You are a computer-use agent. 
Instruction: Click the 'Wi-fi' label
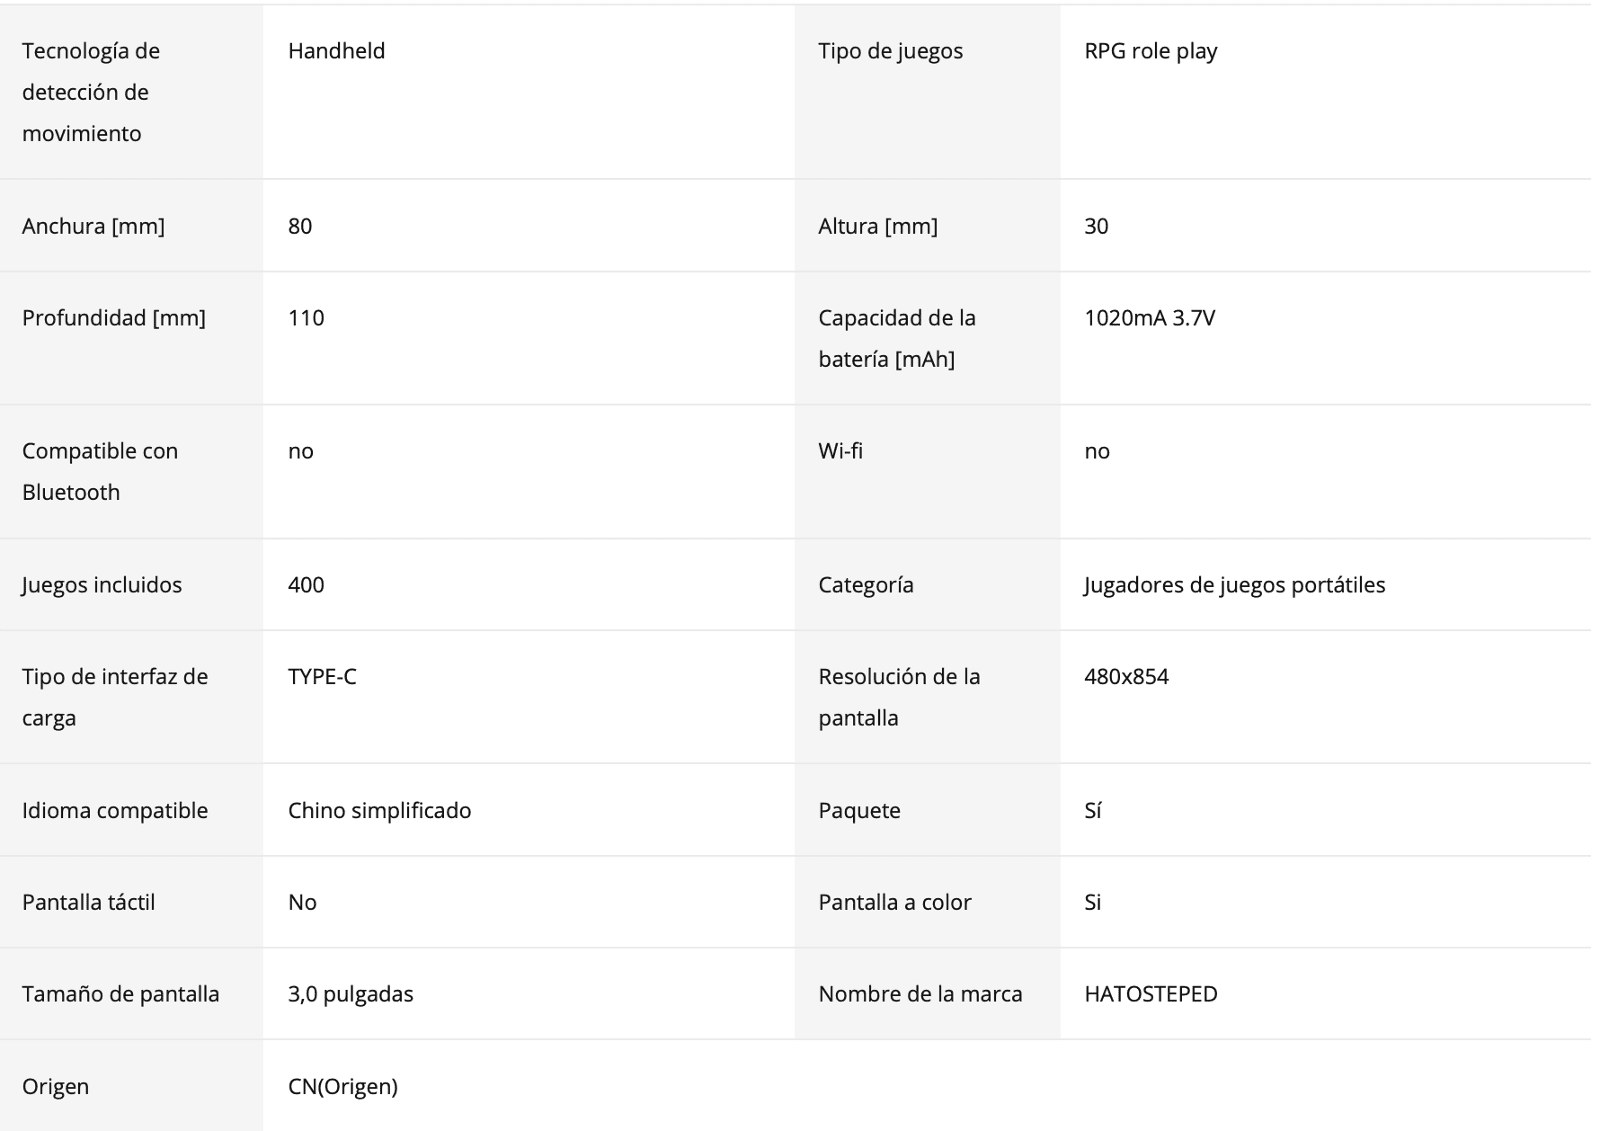[x=840, y=451]
